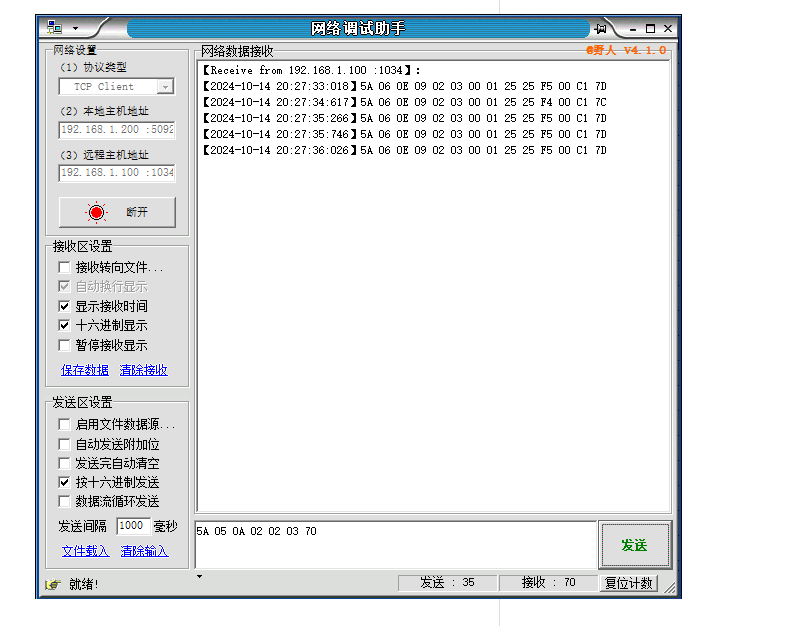Click the 复位计数 reset counter button
Viewport: 793px width, 626px height.
pos(629,583)
